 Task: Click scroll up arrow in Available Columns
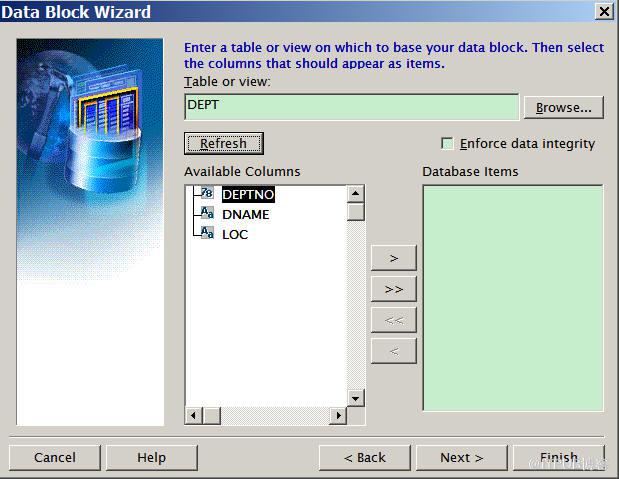[355, 193]
